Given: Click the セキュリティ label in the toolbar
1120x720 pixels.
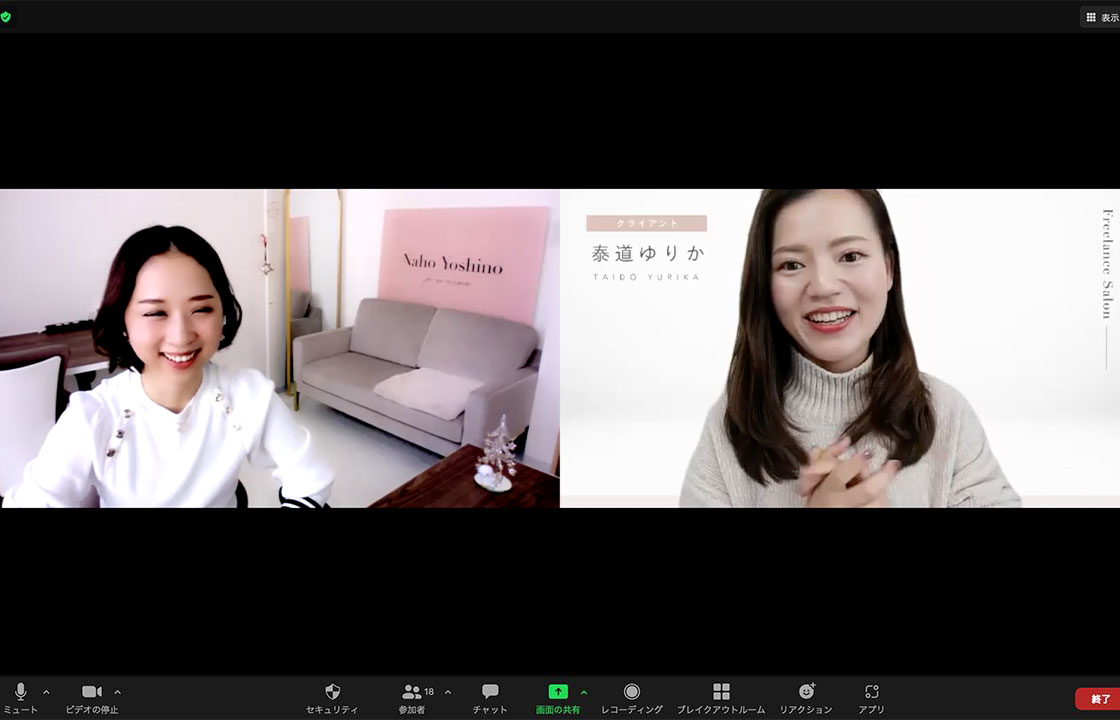Looking at the screenshot, I should pos(332,710).
